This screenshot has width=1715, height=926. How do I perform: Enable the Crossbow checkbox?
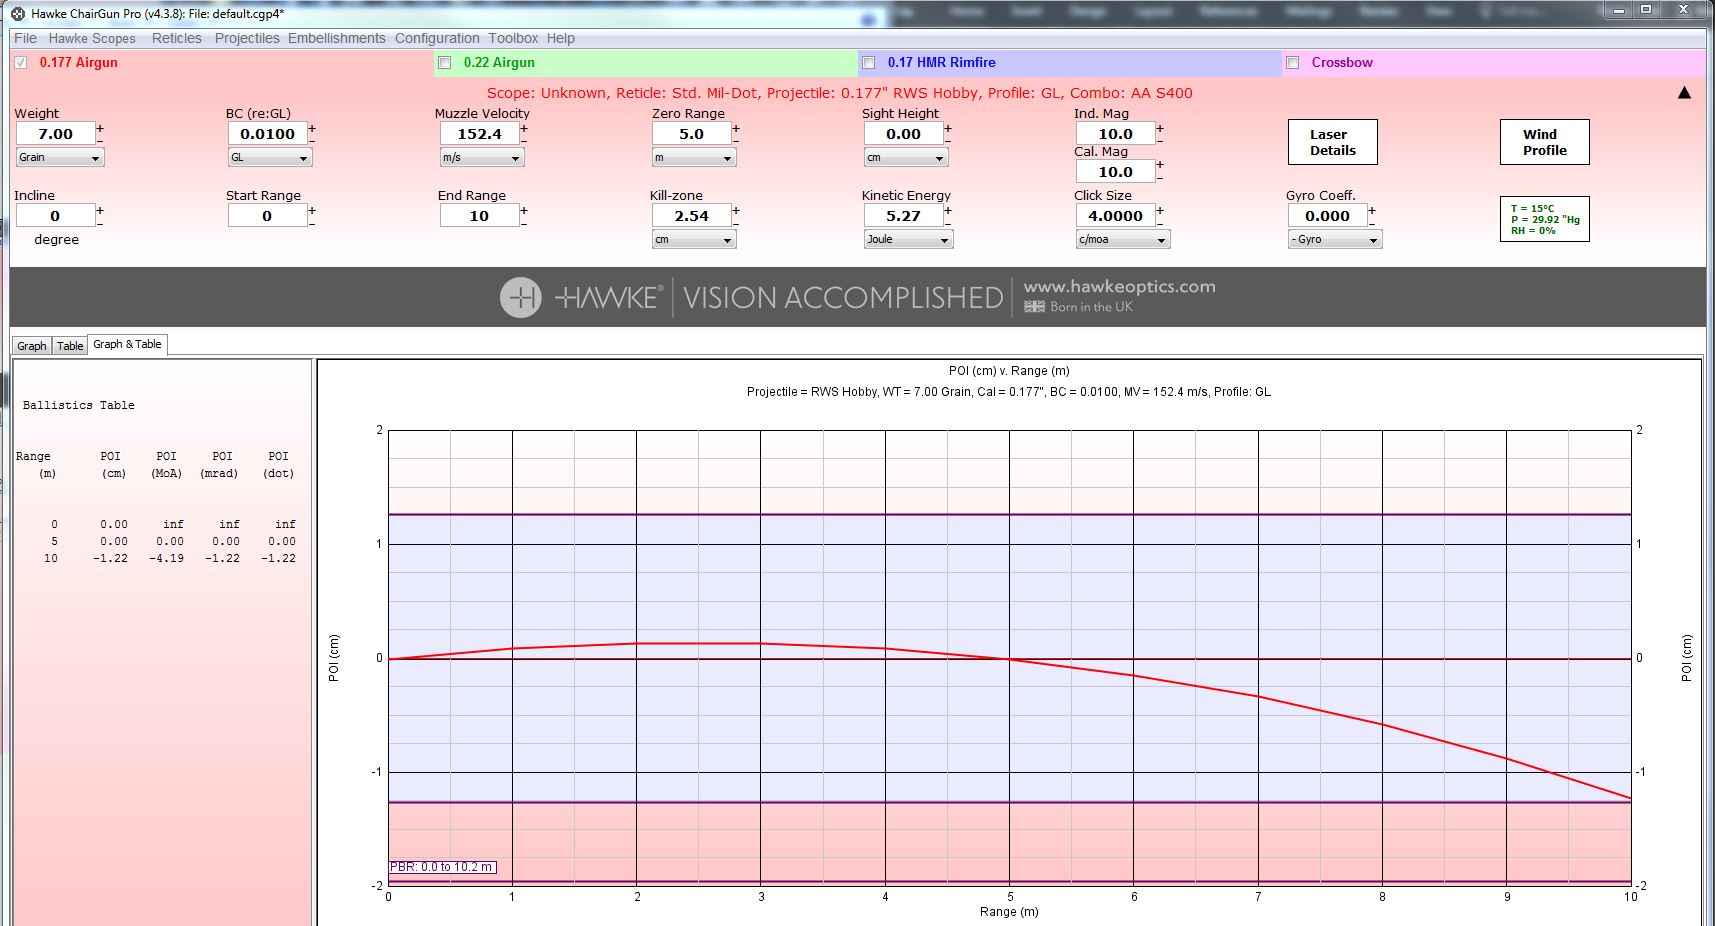1293,62
